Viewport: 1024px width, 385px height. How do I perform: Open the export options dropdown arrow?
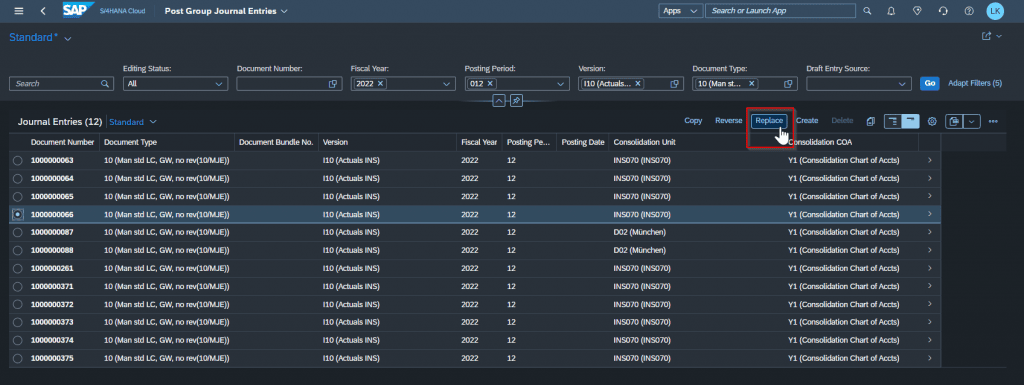[x=972, y=121]
